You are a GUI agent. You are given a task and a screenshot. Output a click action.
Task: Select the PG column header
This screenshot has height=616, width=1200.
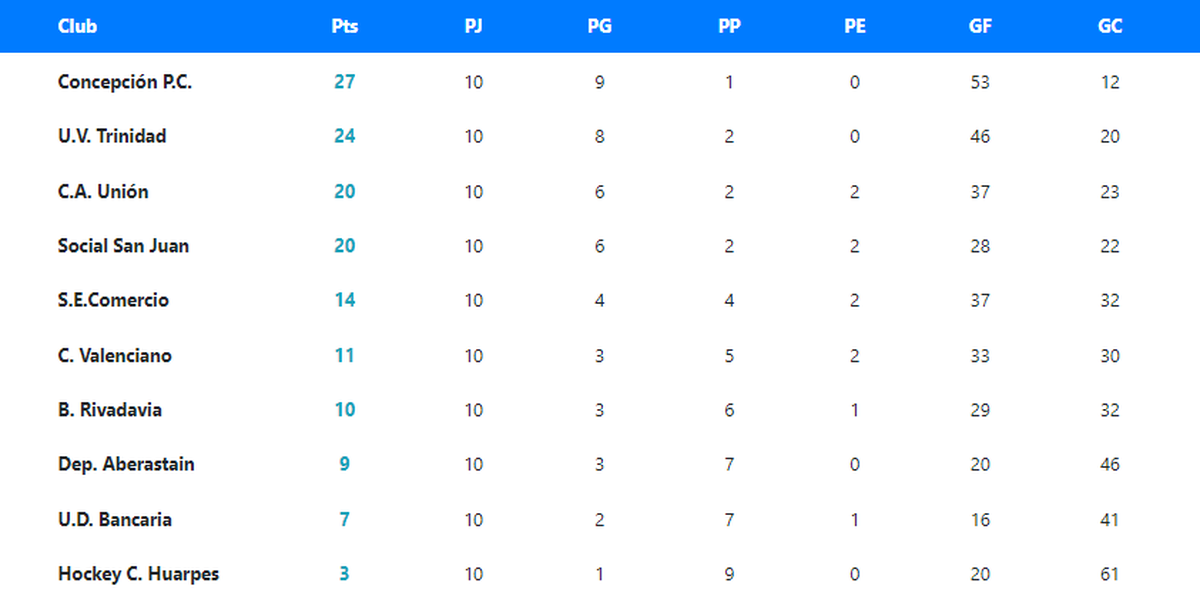599,27
